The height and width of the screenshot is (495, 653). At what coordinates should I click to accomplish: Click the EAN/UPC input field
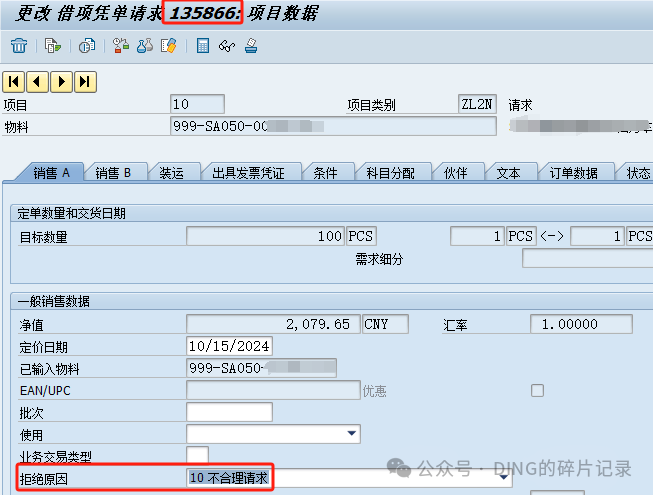273,390
